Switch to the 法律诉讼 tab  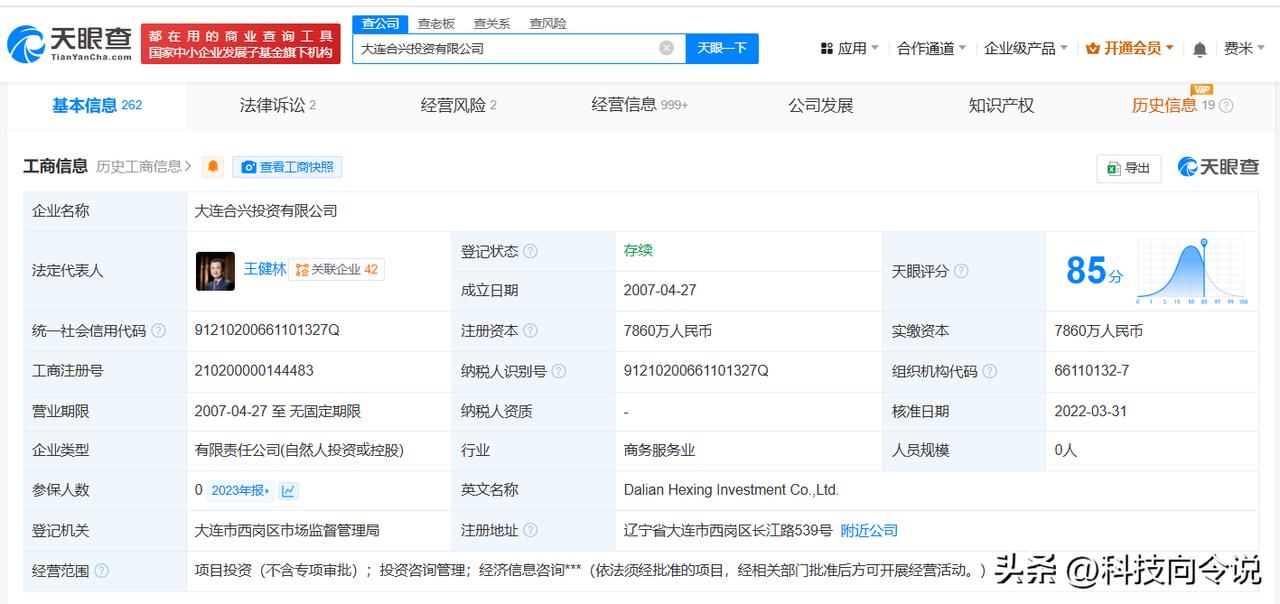277,105
